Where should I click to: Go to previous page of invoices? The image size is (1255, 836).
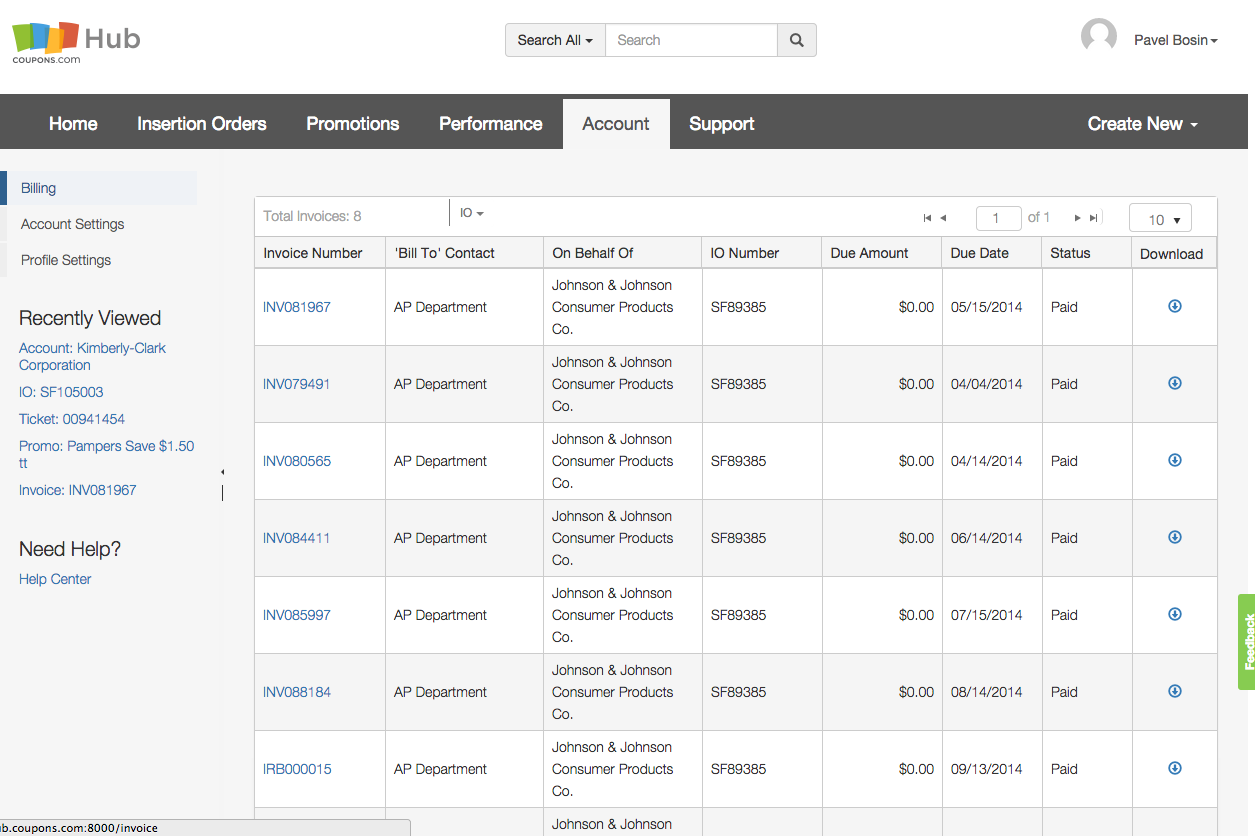click(x=943, y=218)
